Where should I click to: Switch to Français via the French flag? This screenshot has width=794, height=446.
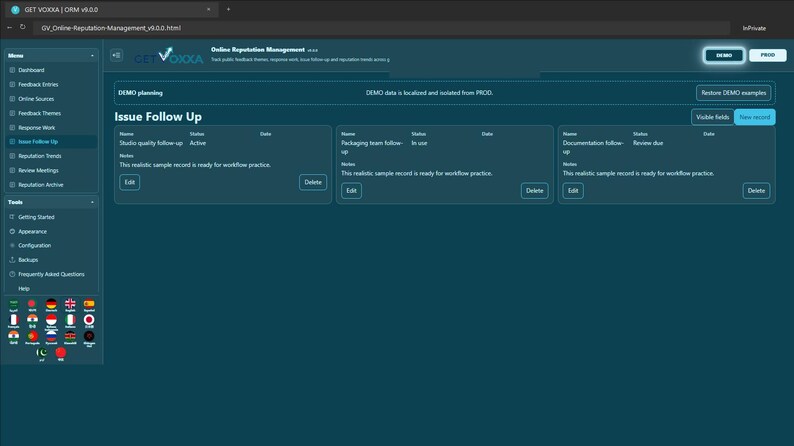click(x=14, y=321)
